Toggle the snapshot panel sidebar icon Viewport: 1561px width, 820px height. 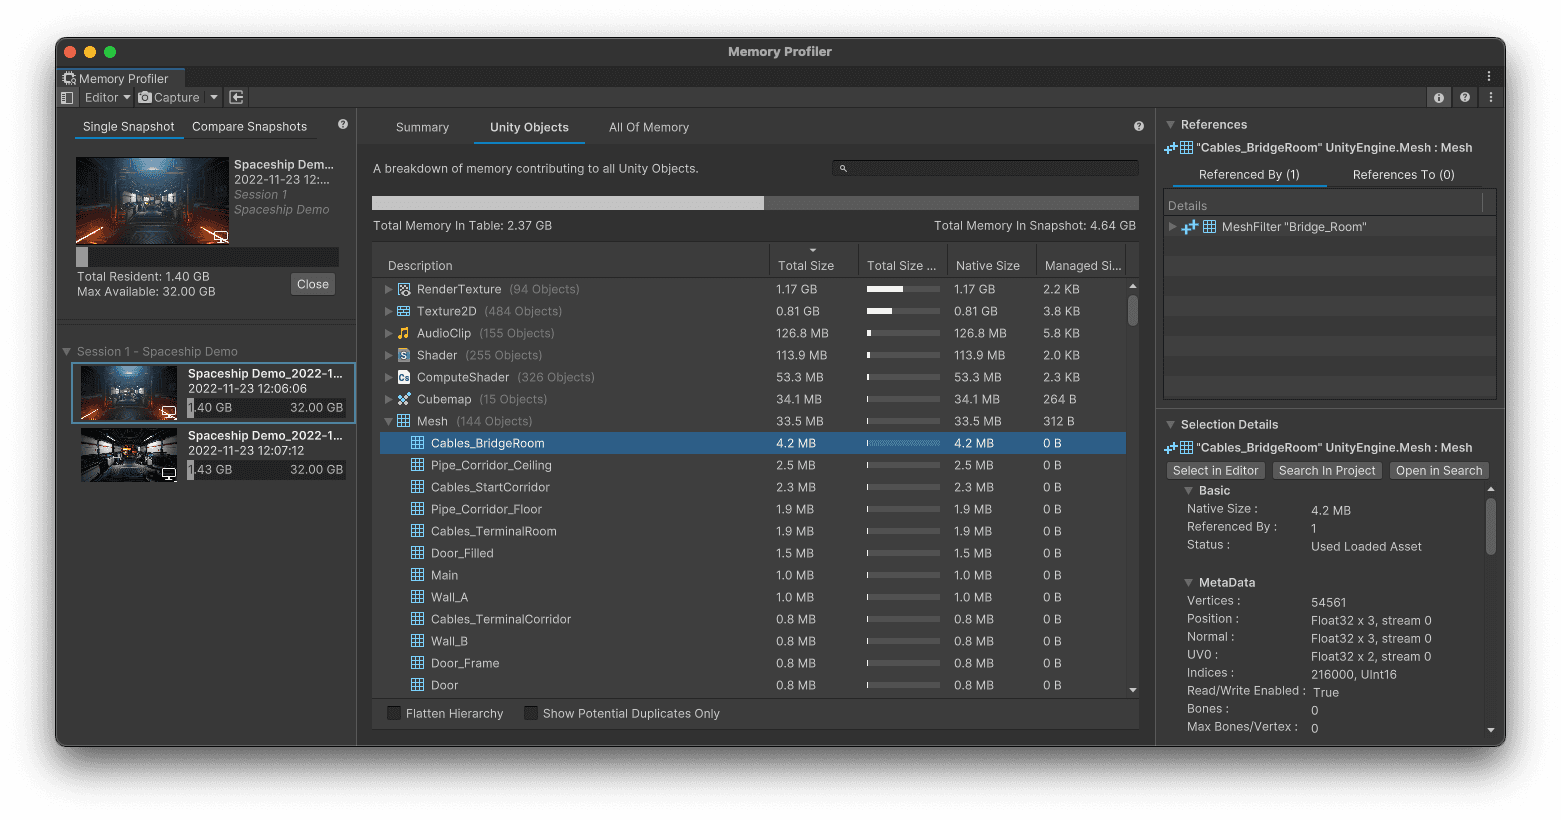point(67,97)
